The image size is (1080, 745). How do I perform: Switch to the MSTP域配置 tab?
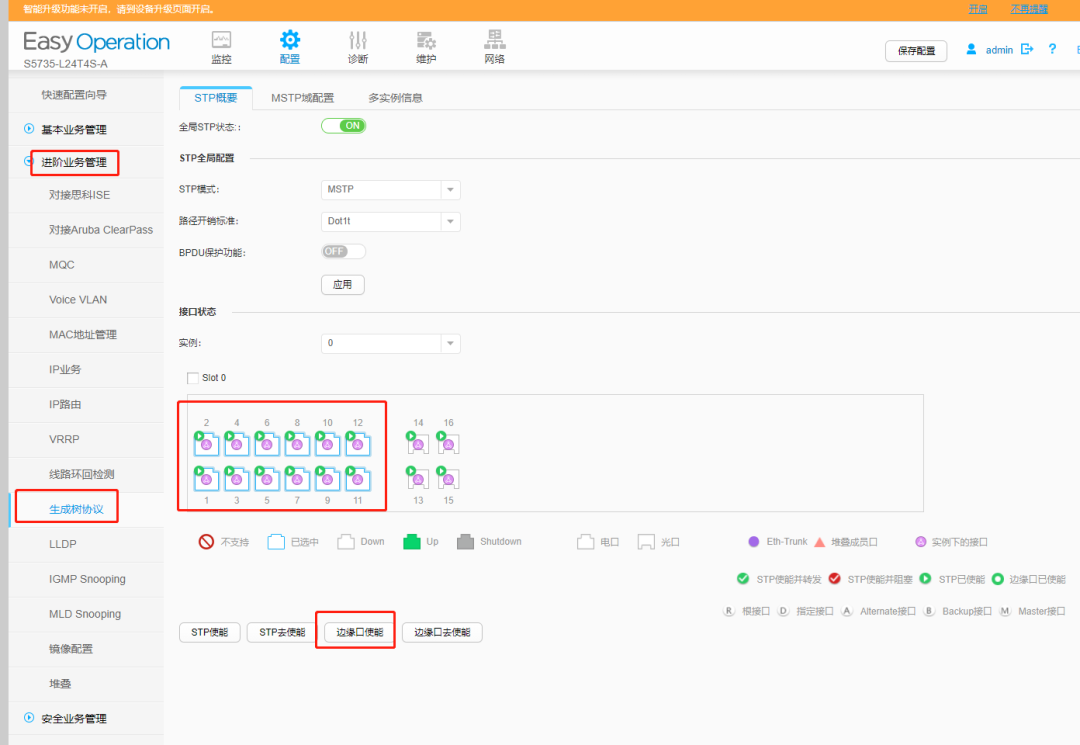pyautogui.click(x=302, y=98)
